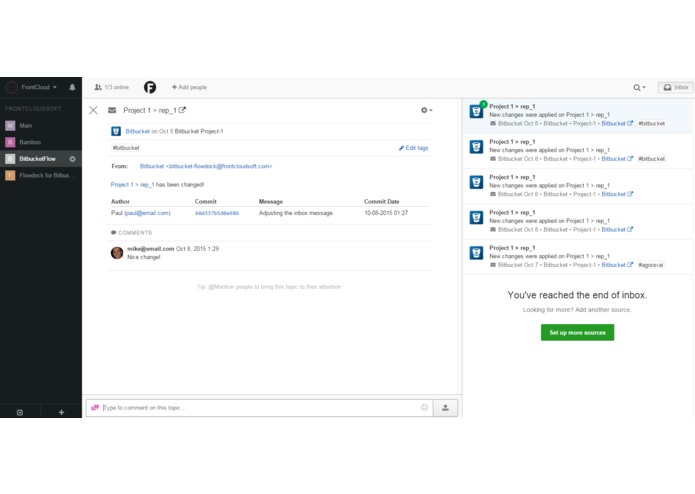Click the Bitbucket source icon in thread header

(x=116, y=131)
